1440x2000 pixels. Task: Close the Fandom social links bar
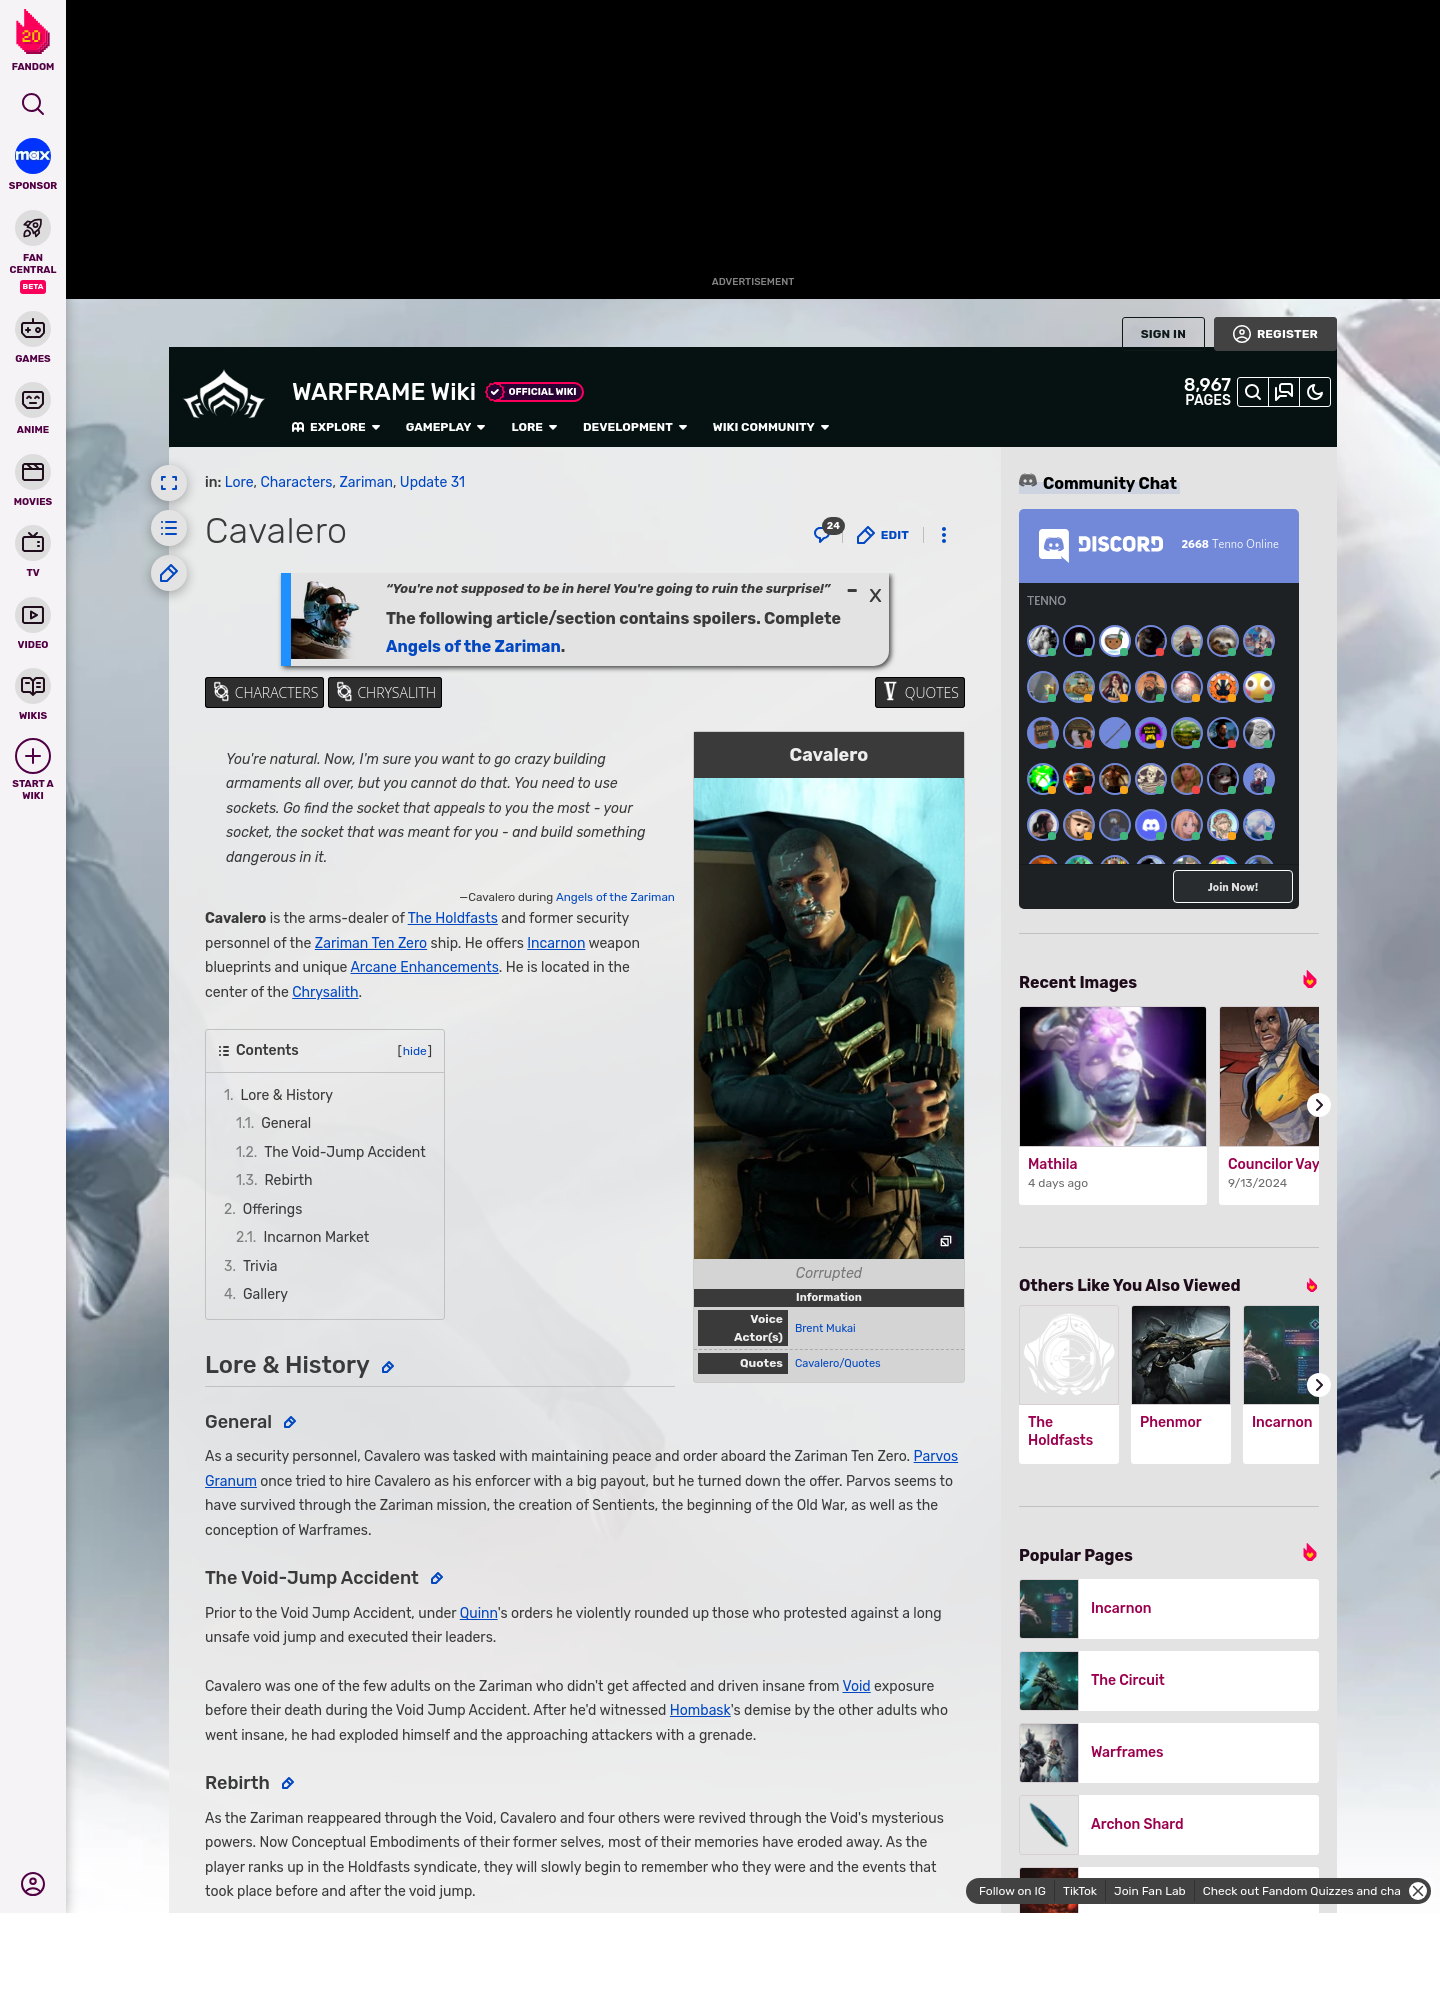pos(1418,1891)
